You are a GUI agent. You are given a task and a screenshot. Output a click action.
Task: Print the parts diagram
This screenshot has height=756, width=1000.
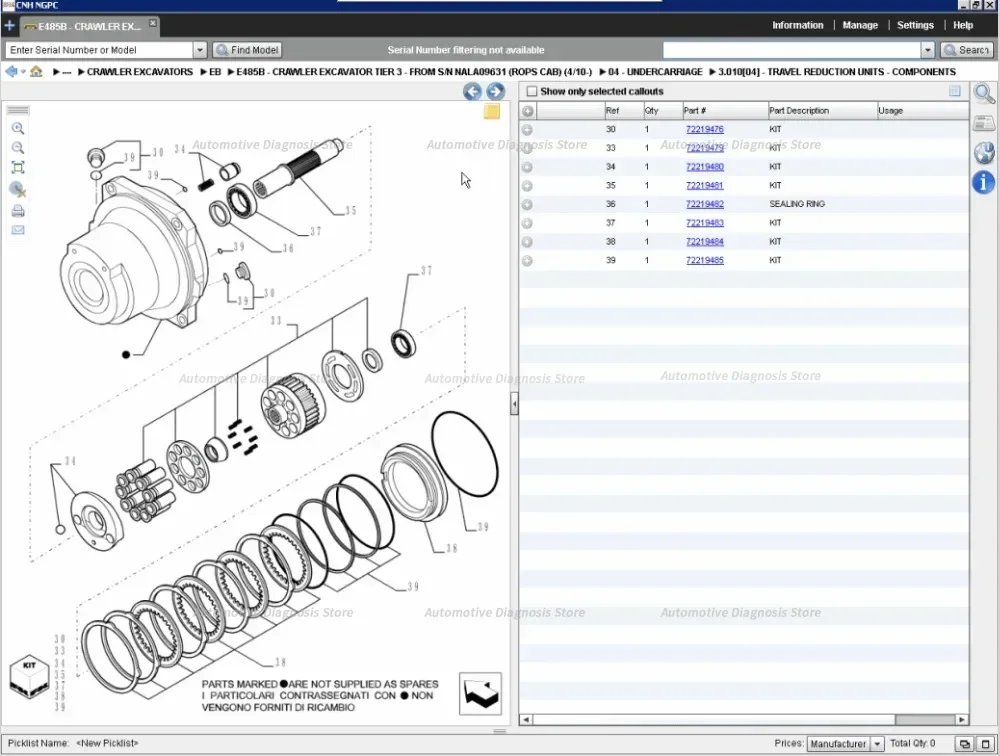[x=18, y=211]
